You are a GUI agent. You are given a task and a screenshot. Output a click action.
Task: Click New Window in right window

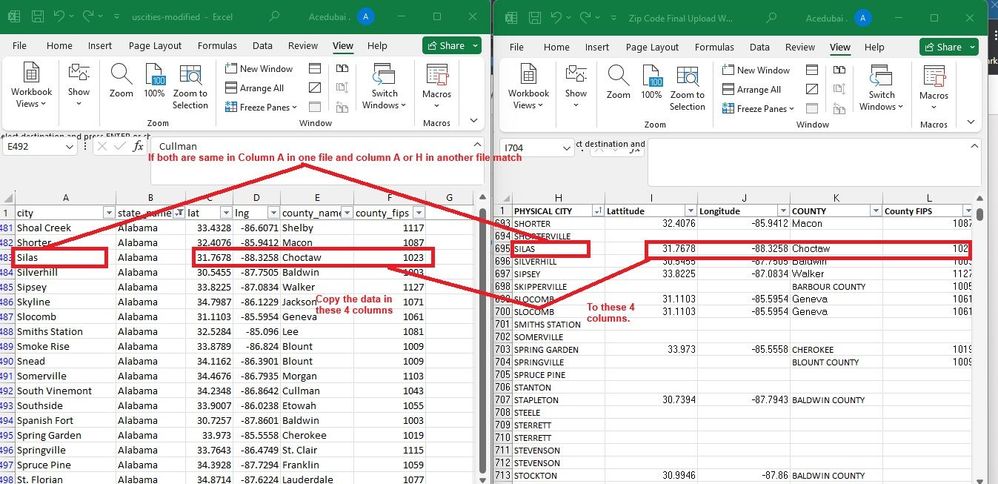click(x=756, y=70)
